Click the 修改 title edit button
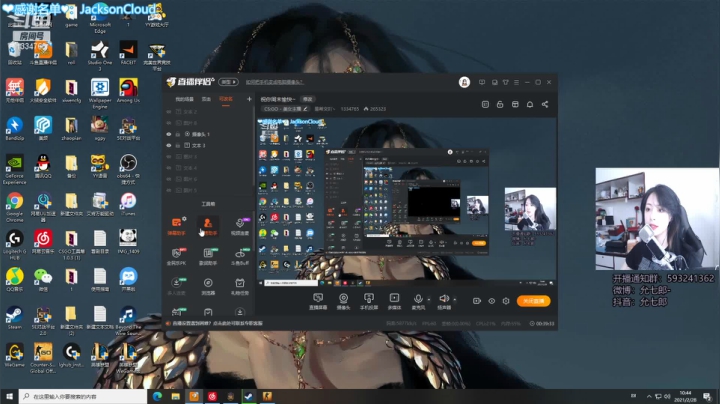This screenshot has width=720, height=404. [307, 99]
